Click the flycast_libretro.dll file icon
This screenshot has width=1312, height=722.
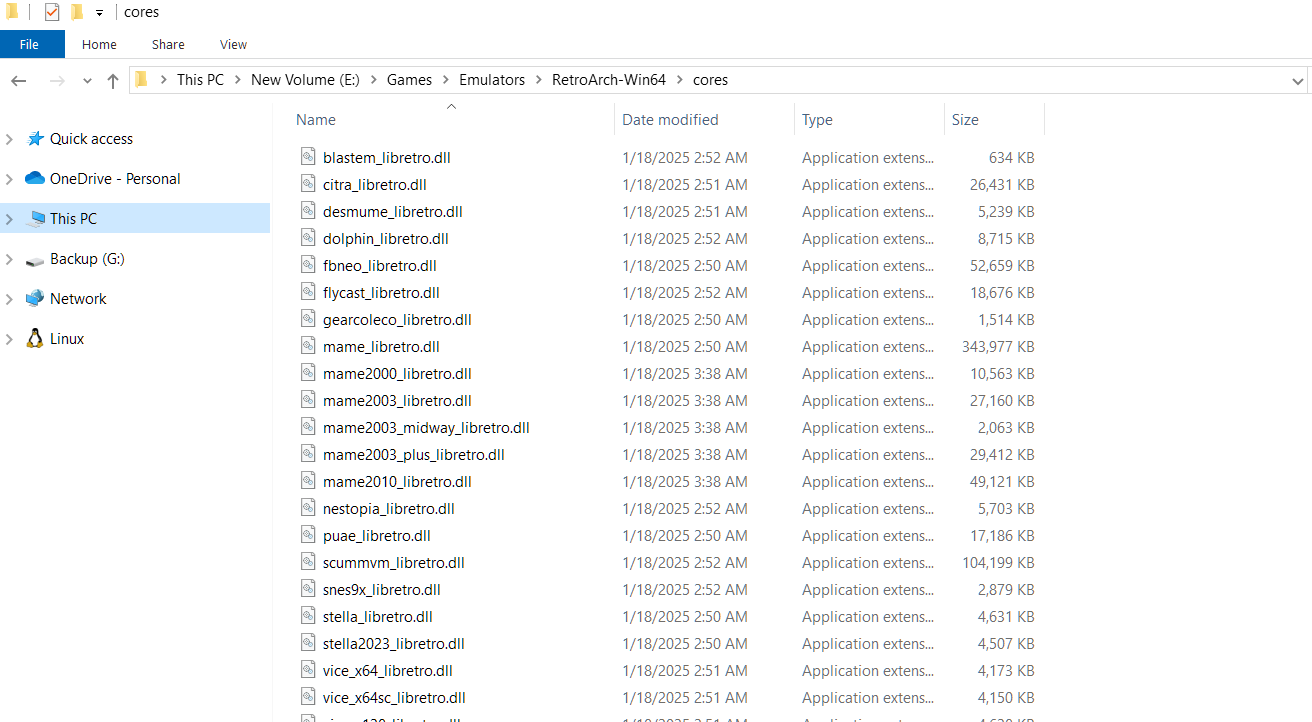click(307, 292)
